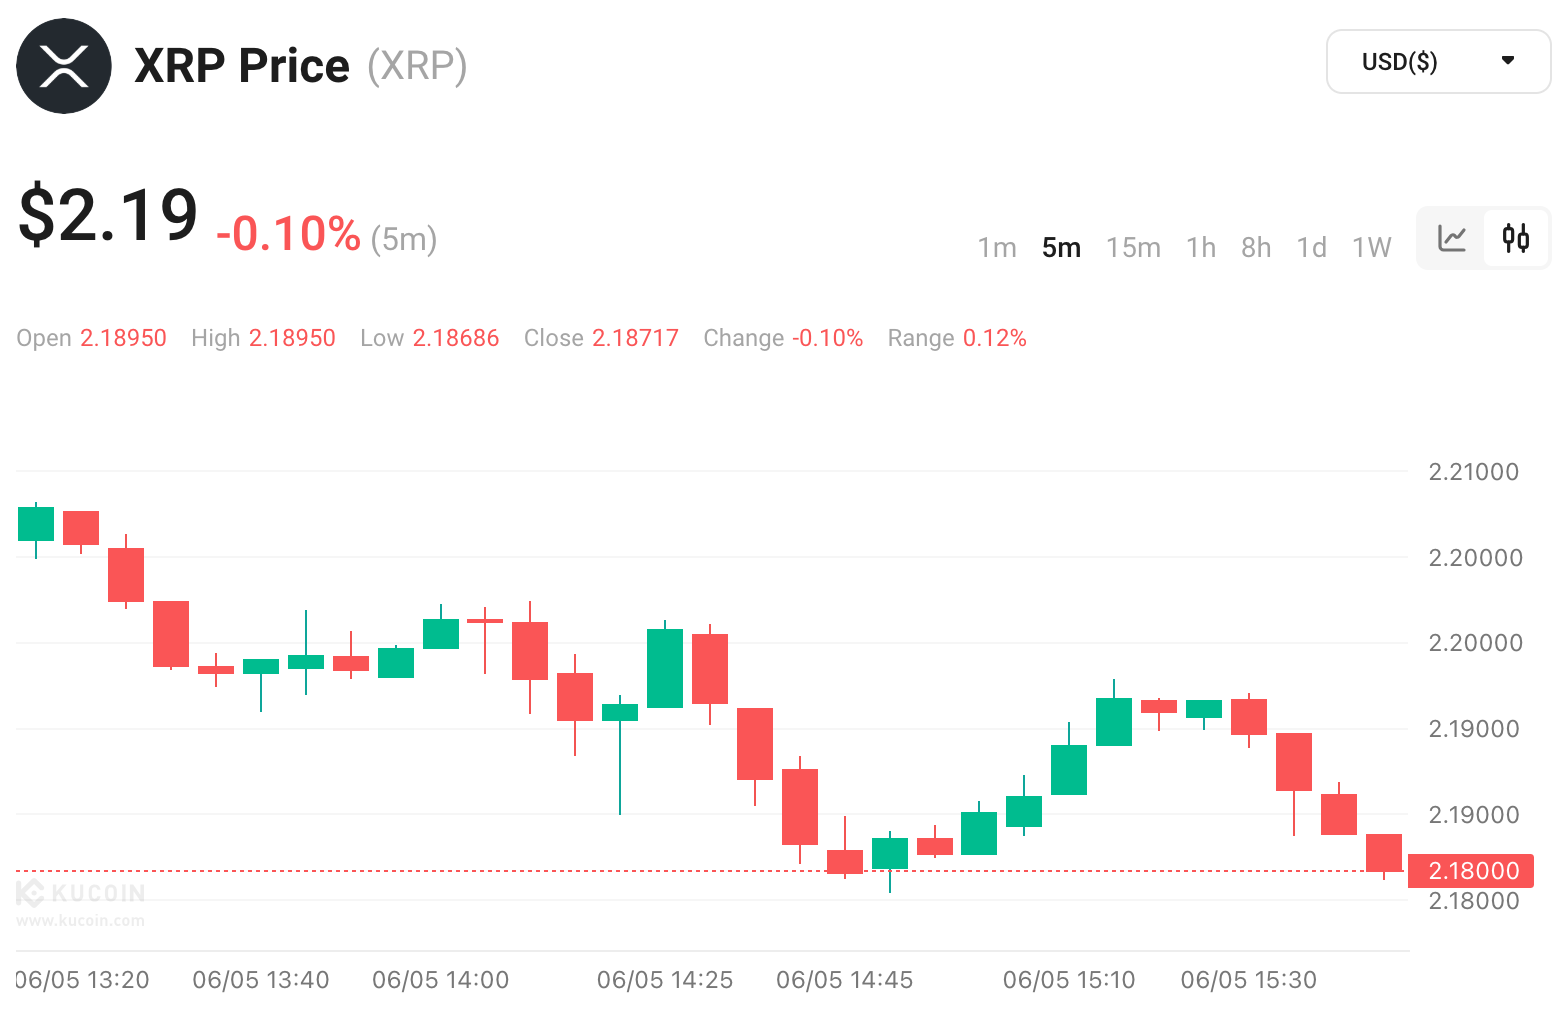Select the 1d timeframe
This screenshot has height=1014, width=1562.
click(1311, 247)
